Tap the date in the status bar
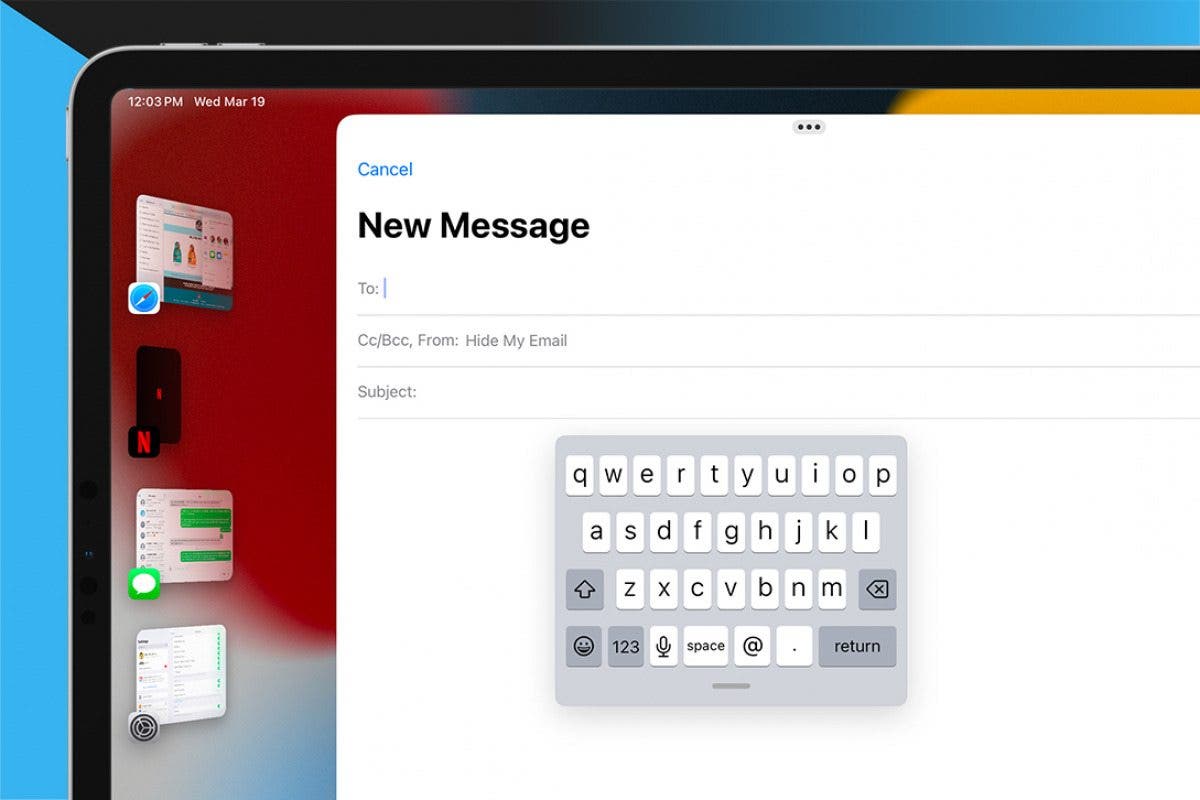The width and height of the screenshot is (1200, 800). [x=232, y=101]
